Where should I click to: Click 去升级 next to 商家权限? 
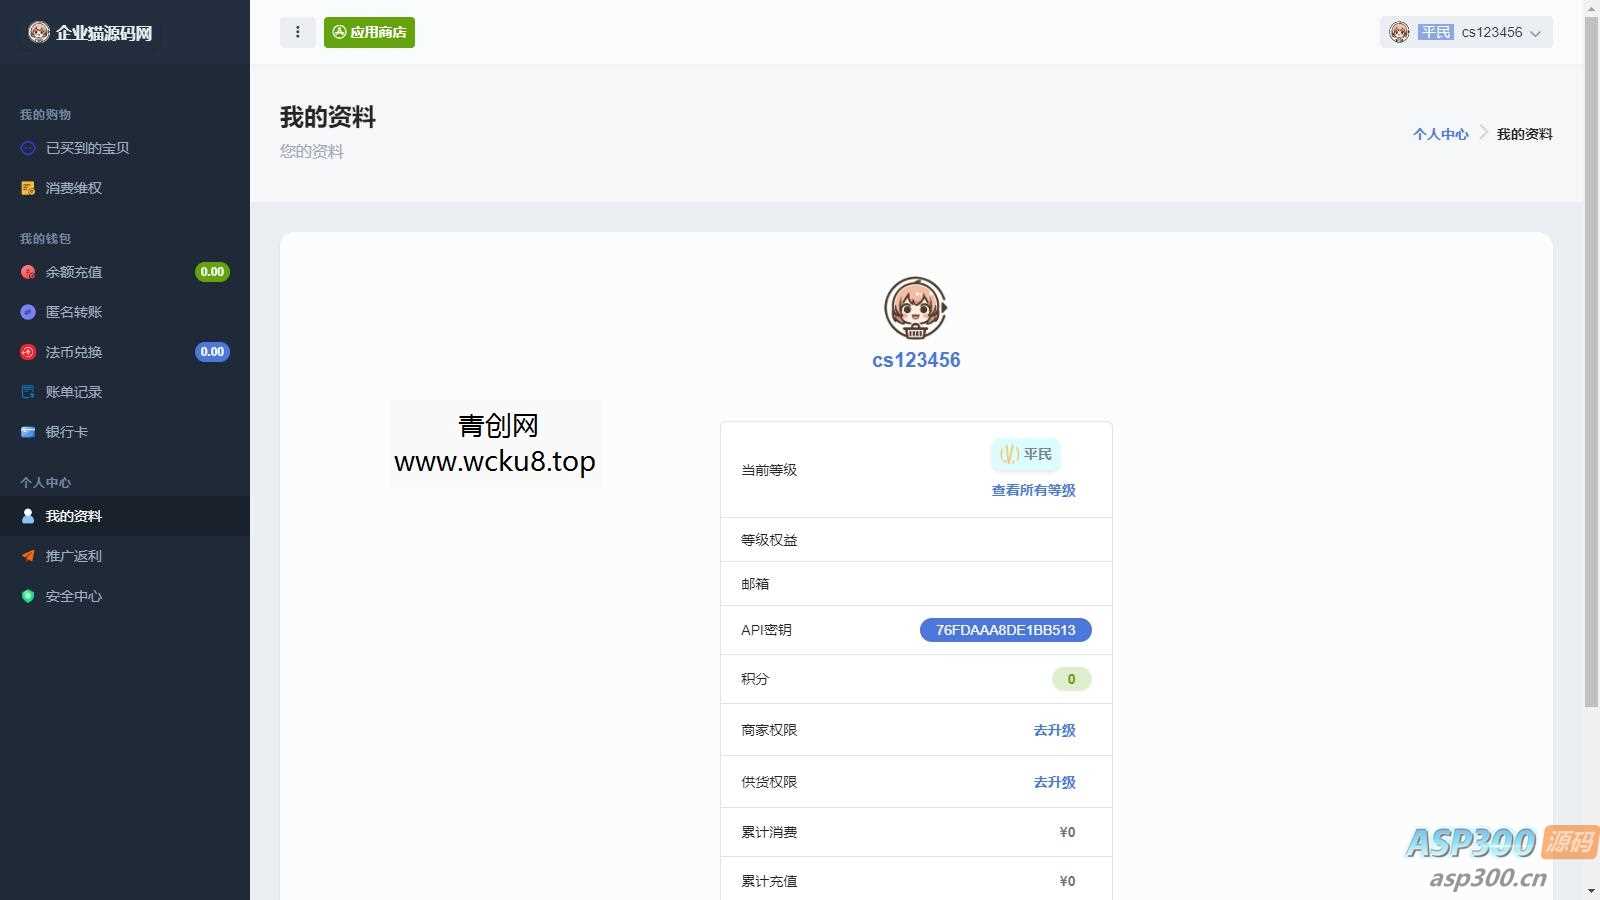coord(1054,730)
